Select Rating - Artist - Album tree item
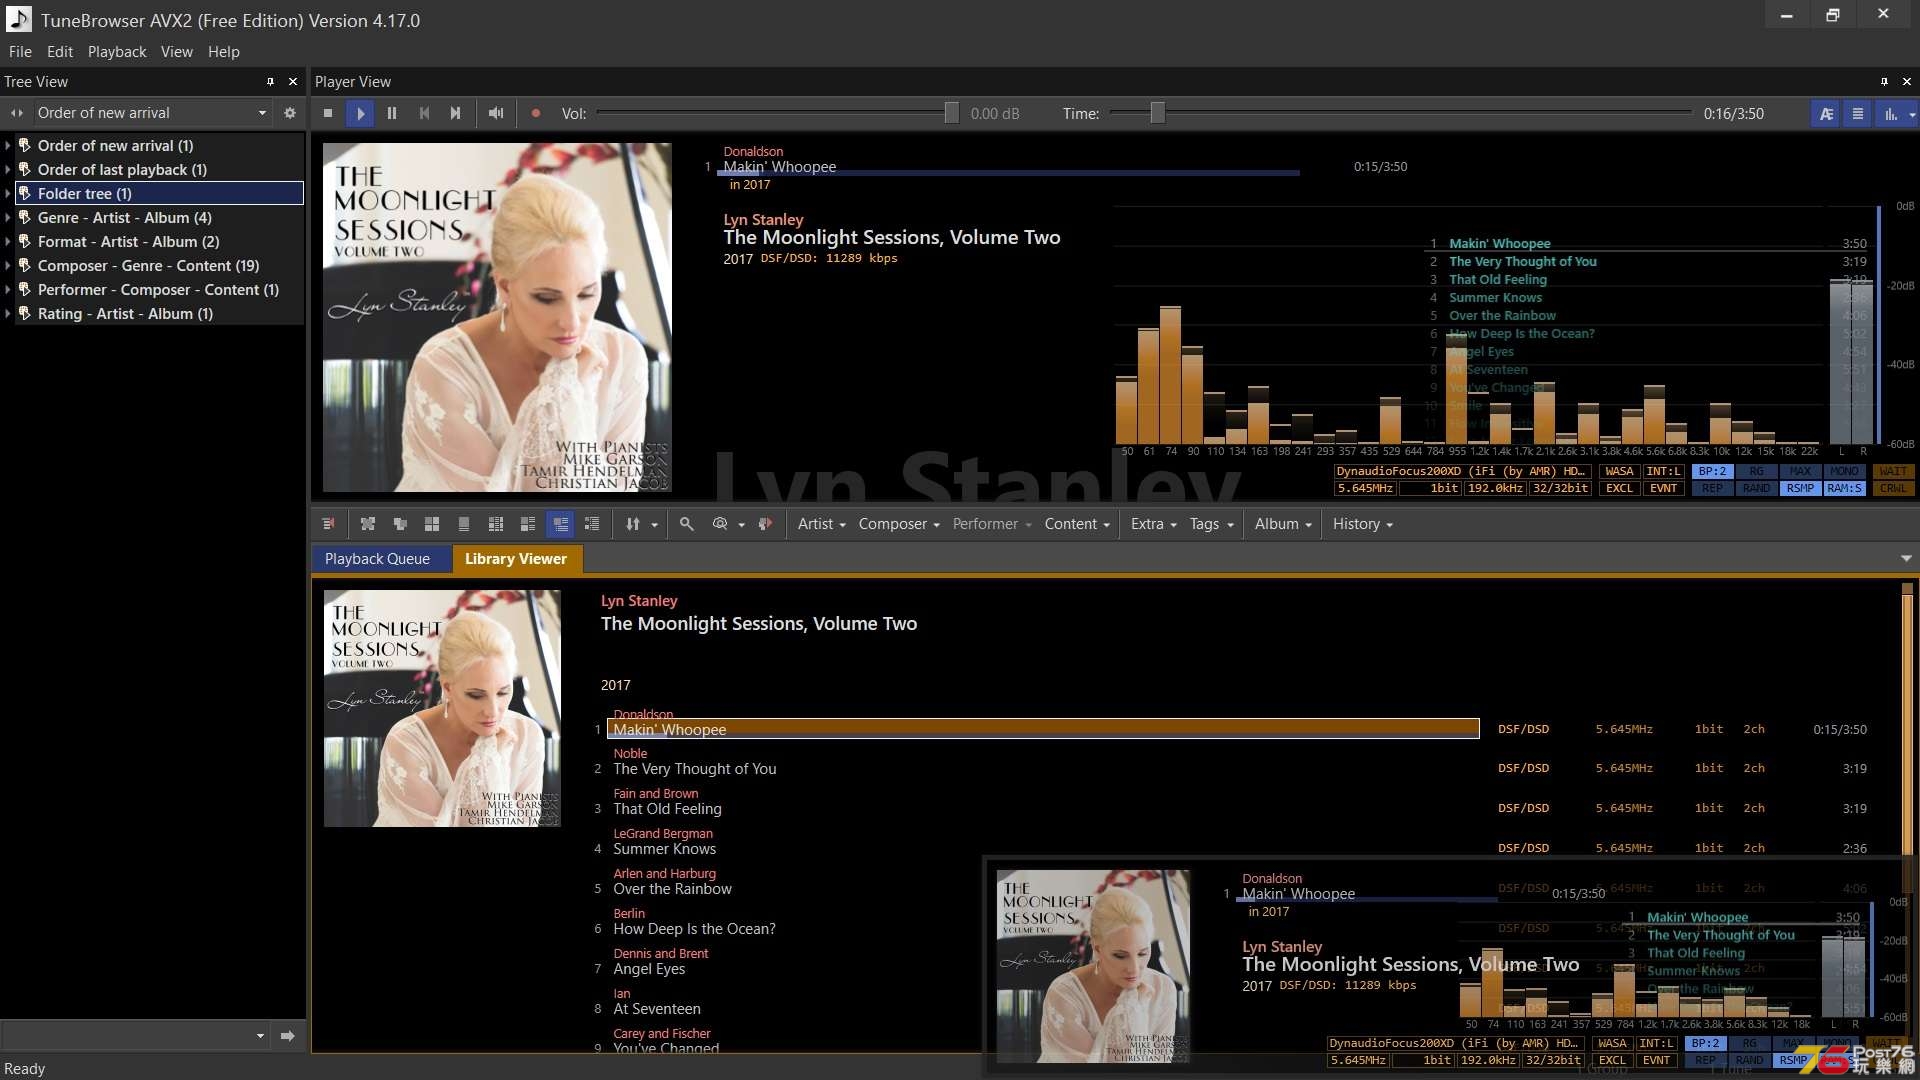The height and width of the screenshot is (1080, 1920). click(125, 314)
